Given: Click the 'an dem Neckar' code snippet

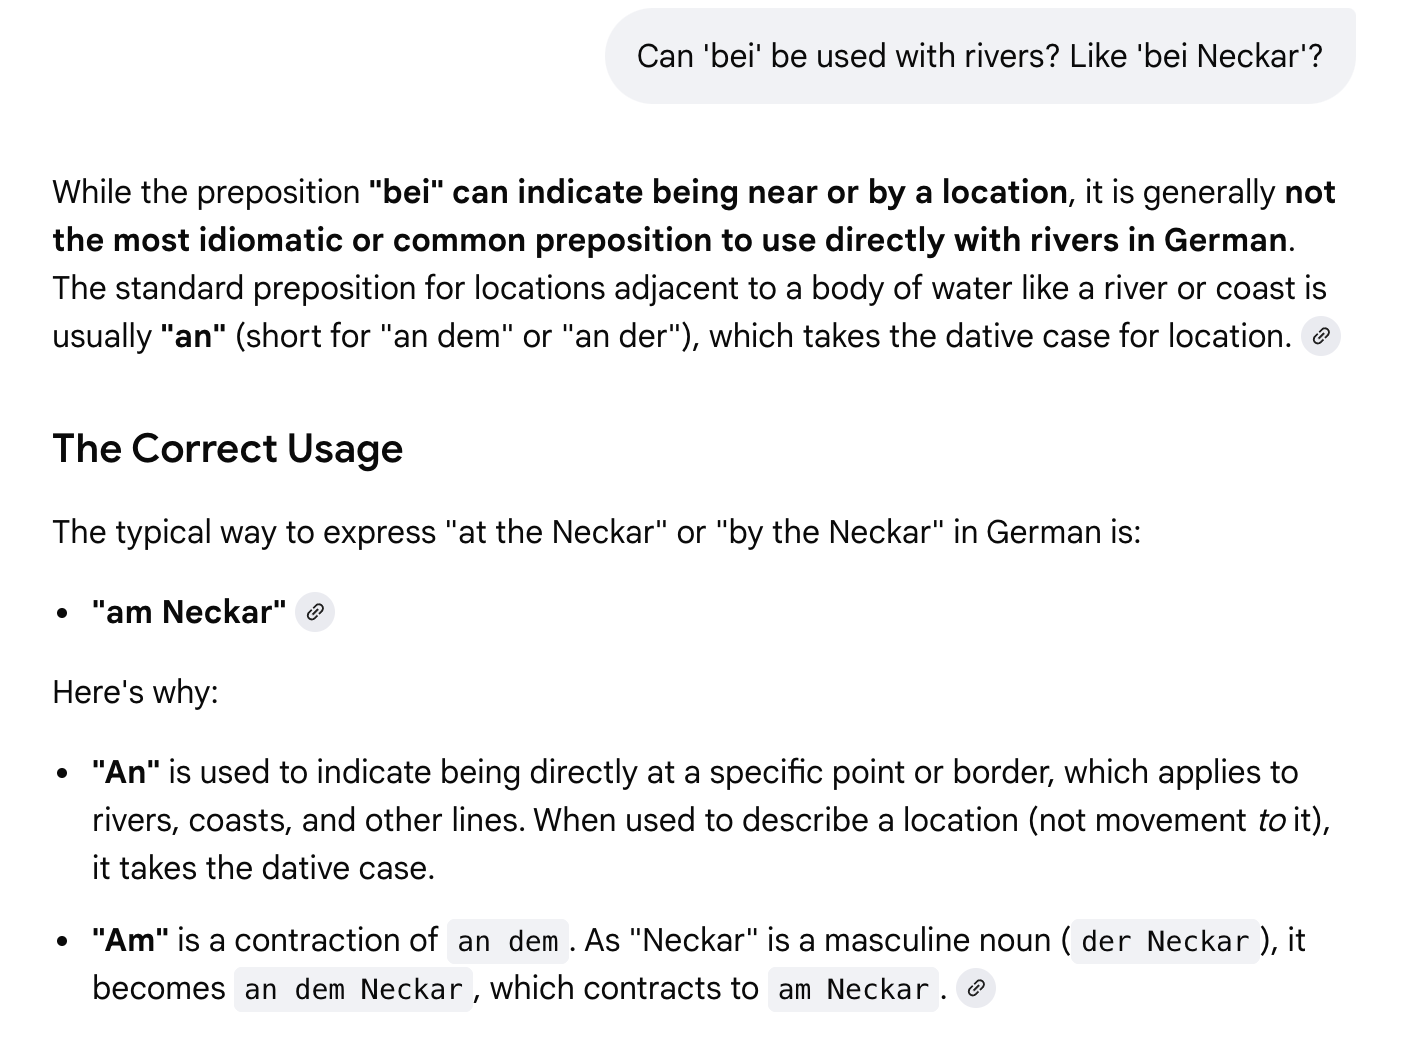Looking at the screenshot, I should pos(353,989).
